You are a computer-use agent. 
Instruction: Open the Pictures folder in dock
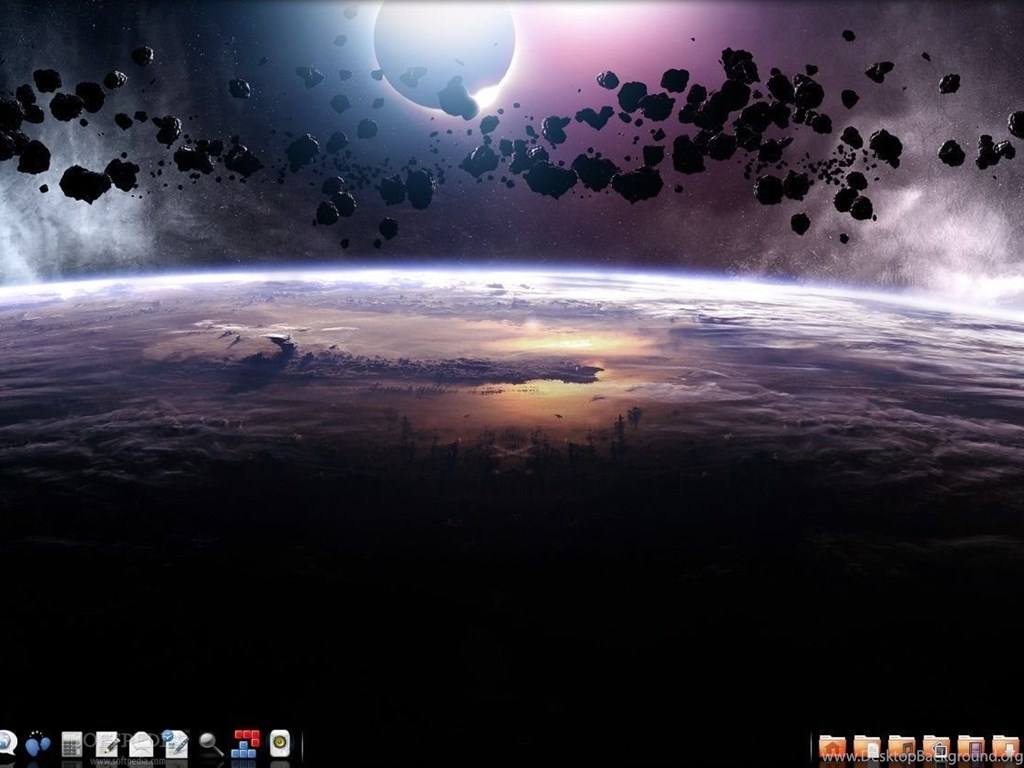(x=936, y=746)
